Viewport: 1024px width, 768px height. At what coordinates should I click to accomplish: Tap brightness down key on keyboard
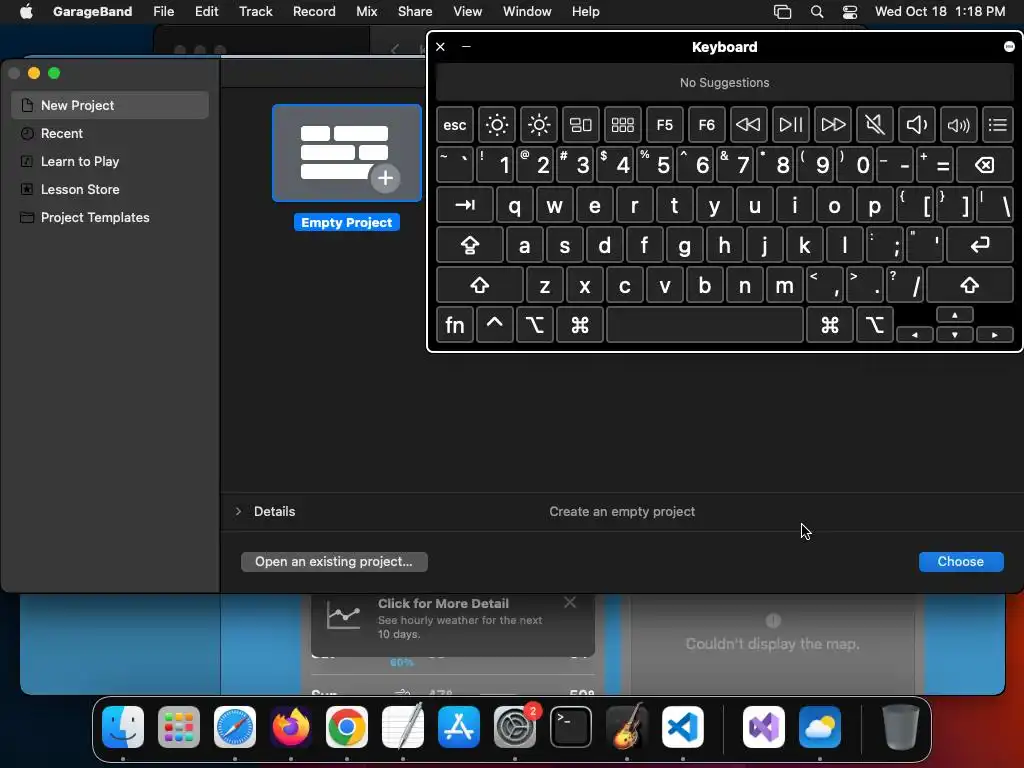pyautogui.click(x=497, y=125)
